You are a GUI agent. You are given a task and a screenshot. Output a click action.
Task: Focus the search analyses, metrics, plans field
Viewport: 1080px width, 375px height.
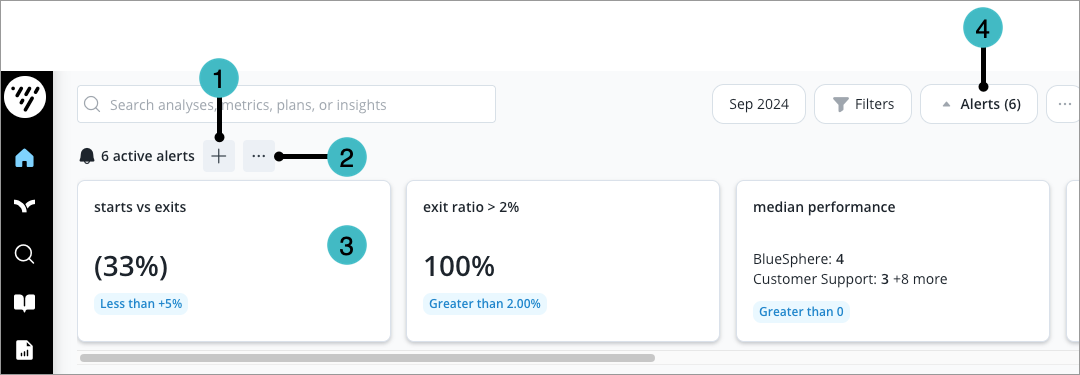287,104
